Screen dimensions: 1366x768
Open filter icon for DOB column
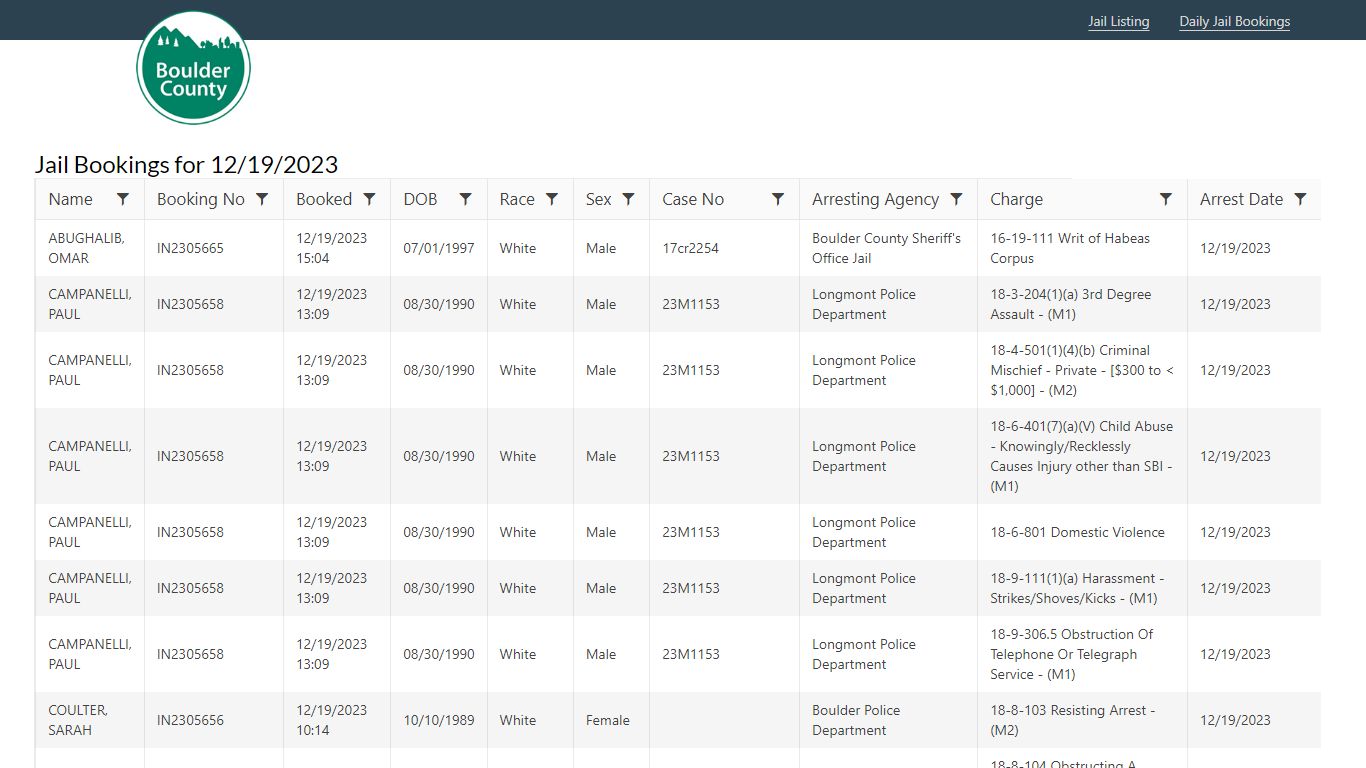(465, 199)
